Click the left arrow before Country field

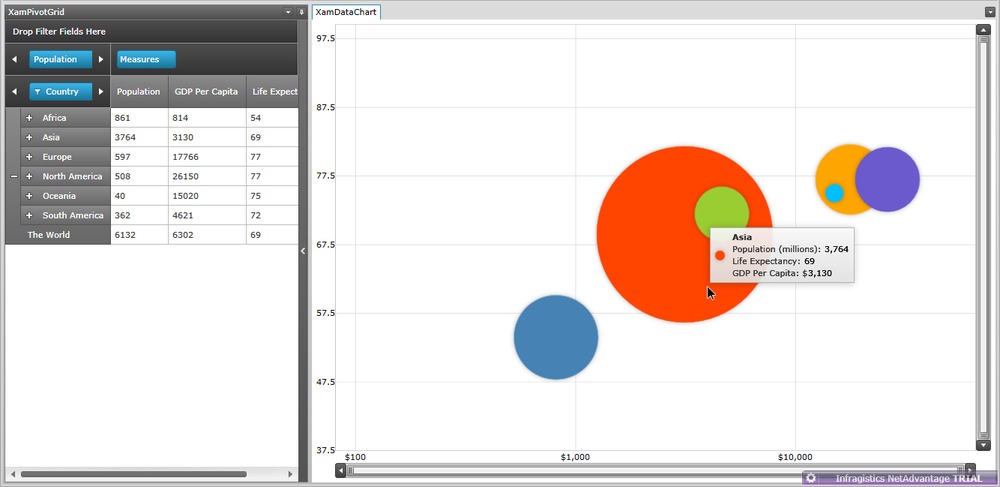coord(14,92)
